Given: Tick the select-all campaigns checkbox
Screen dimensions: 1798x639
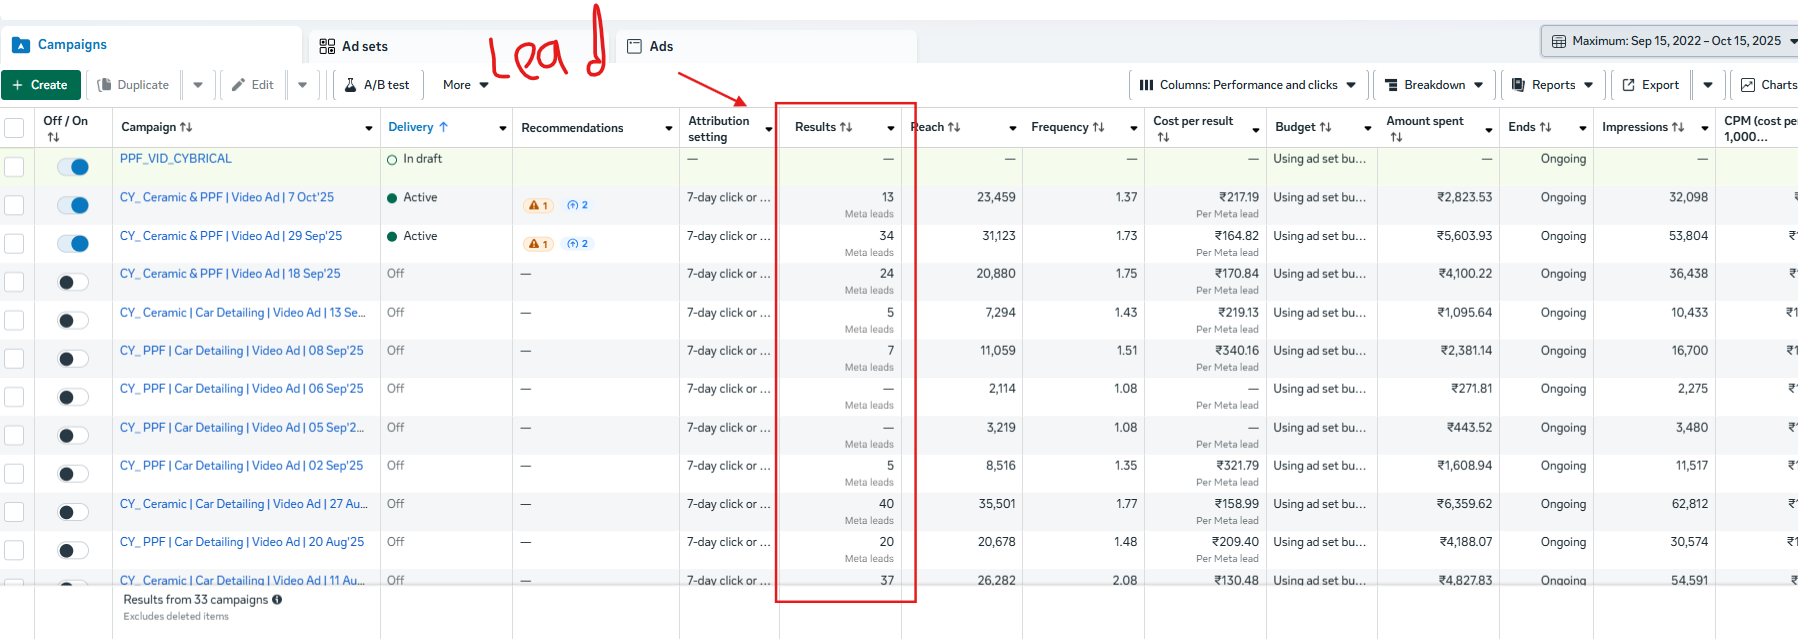Looking at the screenshot, I should [14, 128].
